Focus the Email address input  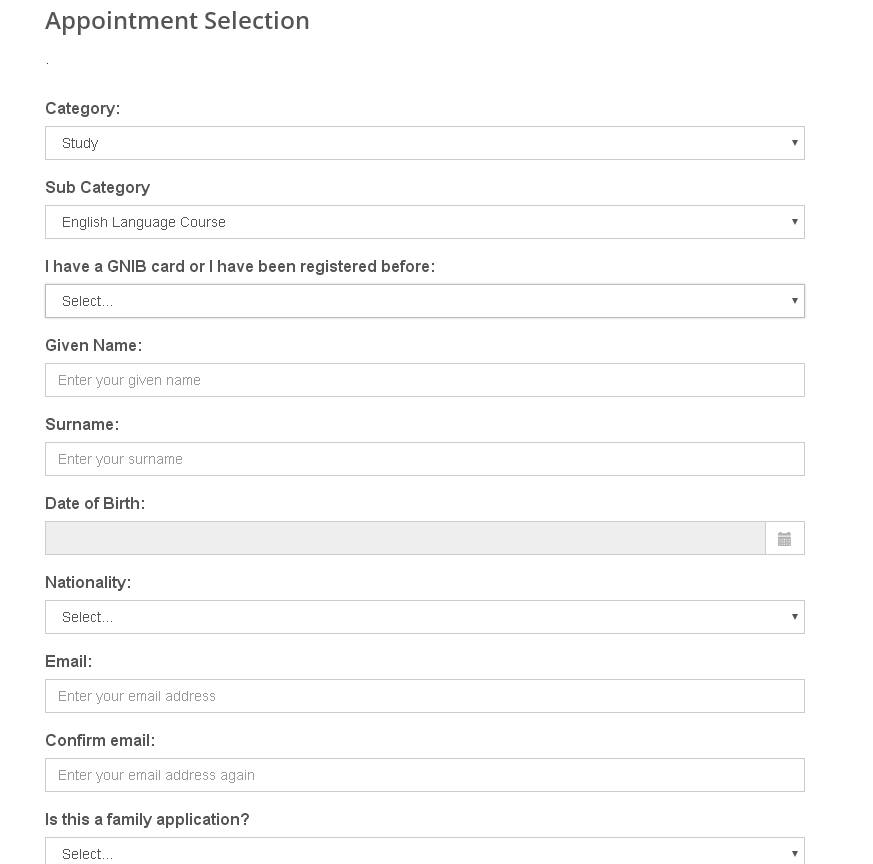pos(424,696)
